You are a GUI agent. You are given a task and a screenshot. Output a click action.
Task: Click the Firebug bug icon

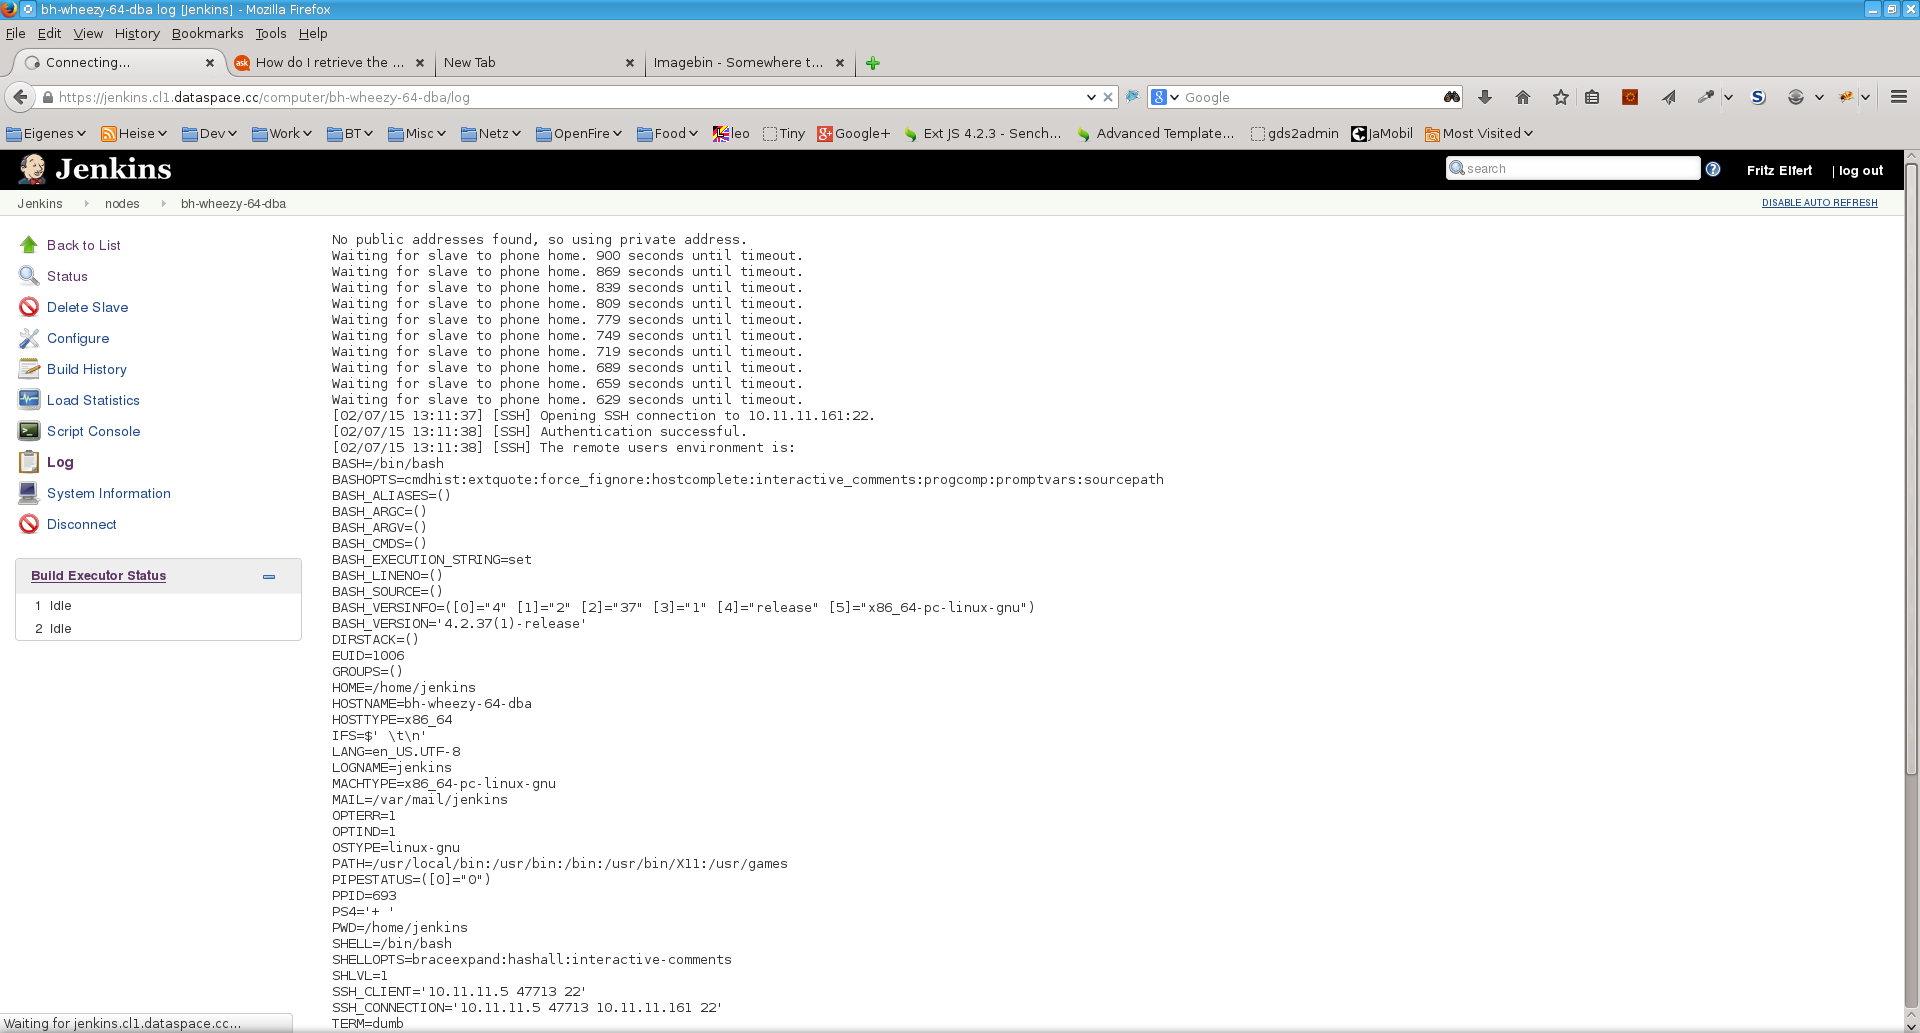1846,97
